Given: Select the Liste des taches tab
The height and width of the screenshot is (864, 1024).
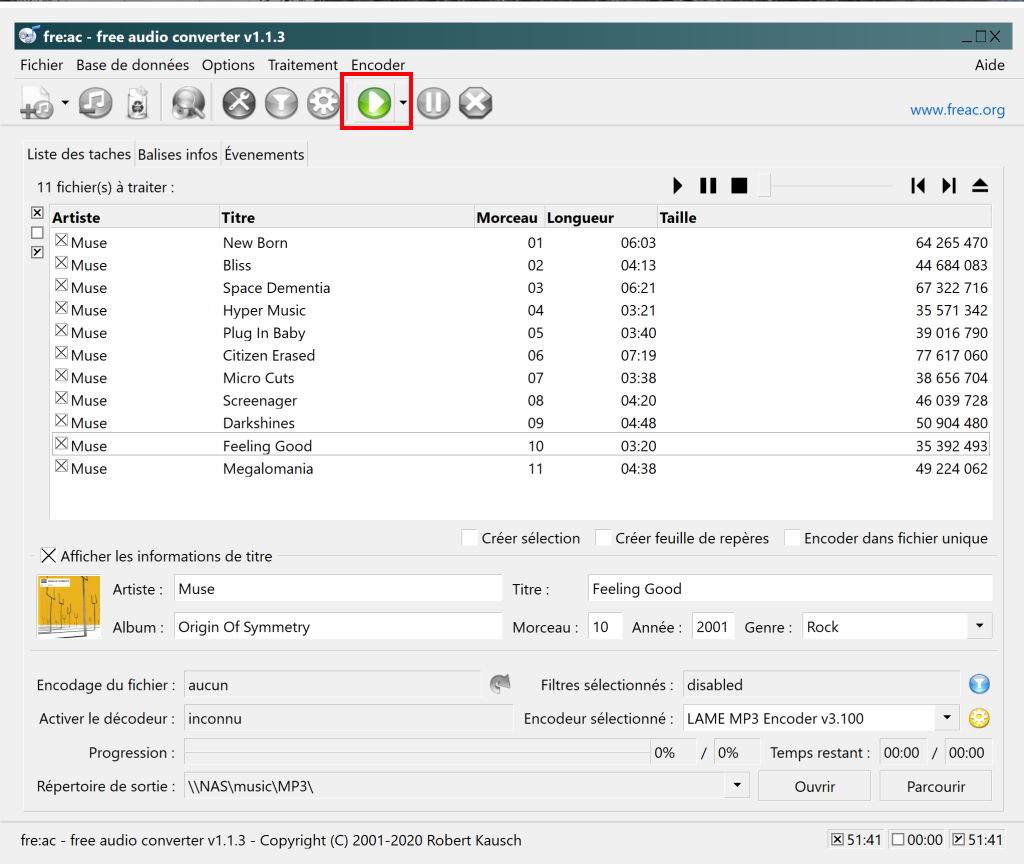Looking at the screenshot, I should click(x=79, y=154).
